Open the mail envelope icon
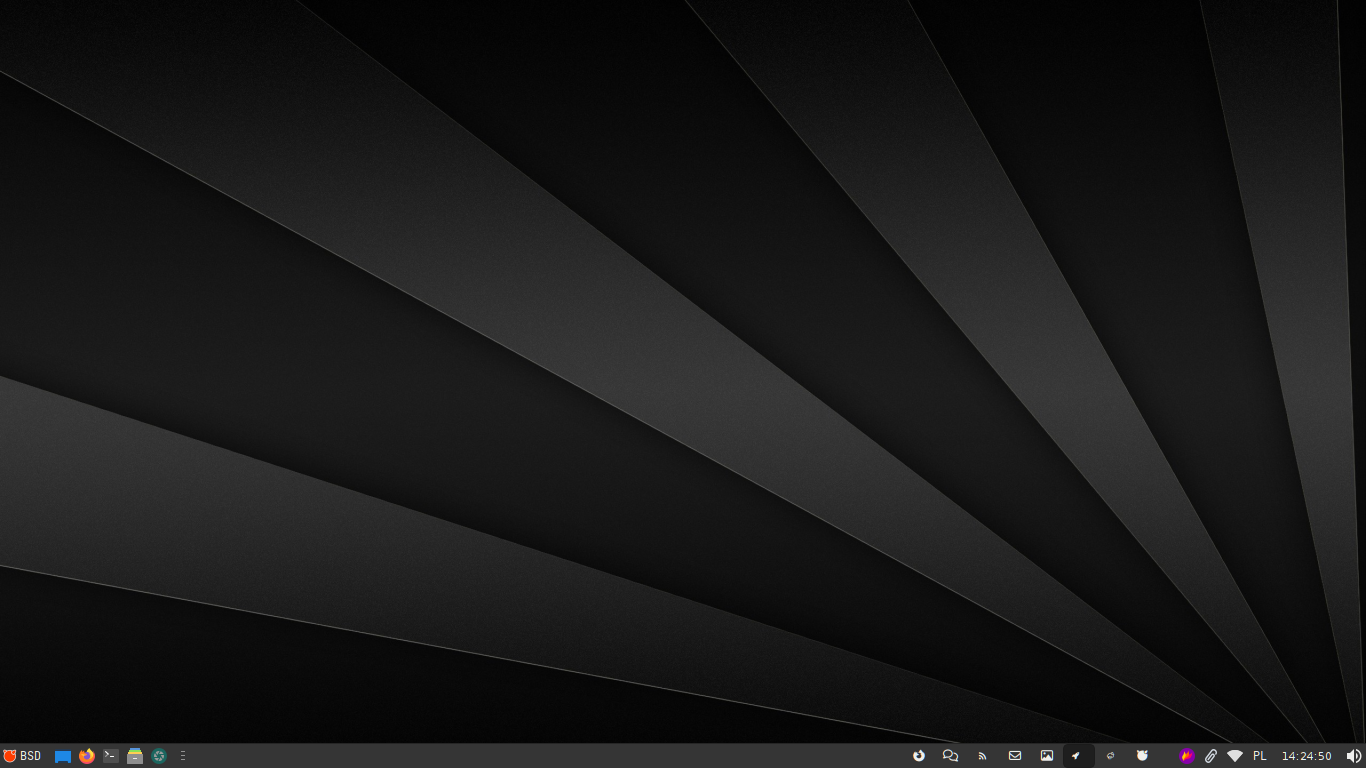 click(x=1014, y=756)
